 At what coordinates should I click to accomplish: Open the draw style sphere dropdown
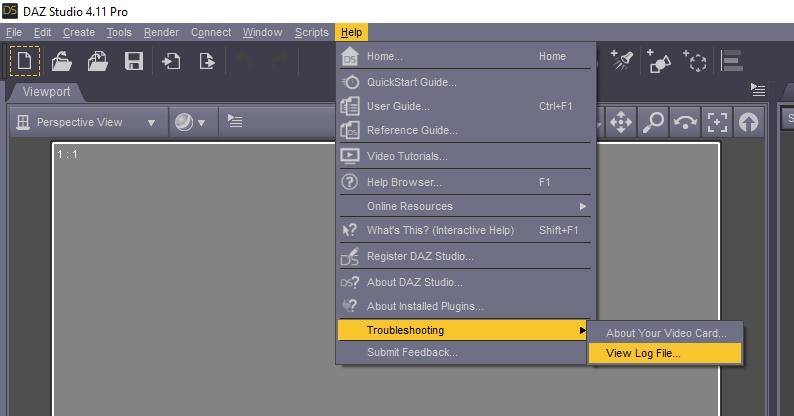190,122
